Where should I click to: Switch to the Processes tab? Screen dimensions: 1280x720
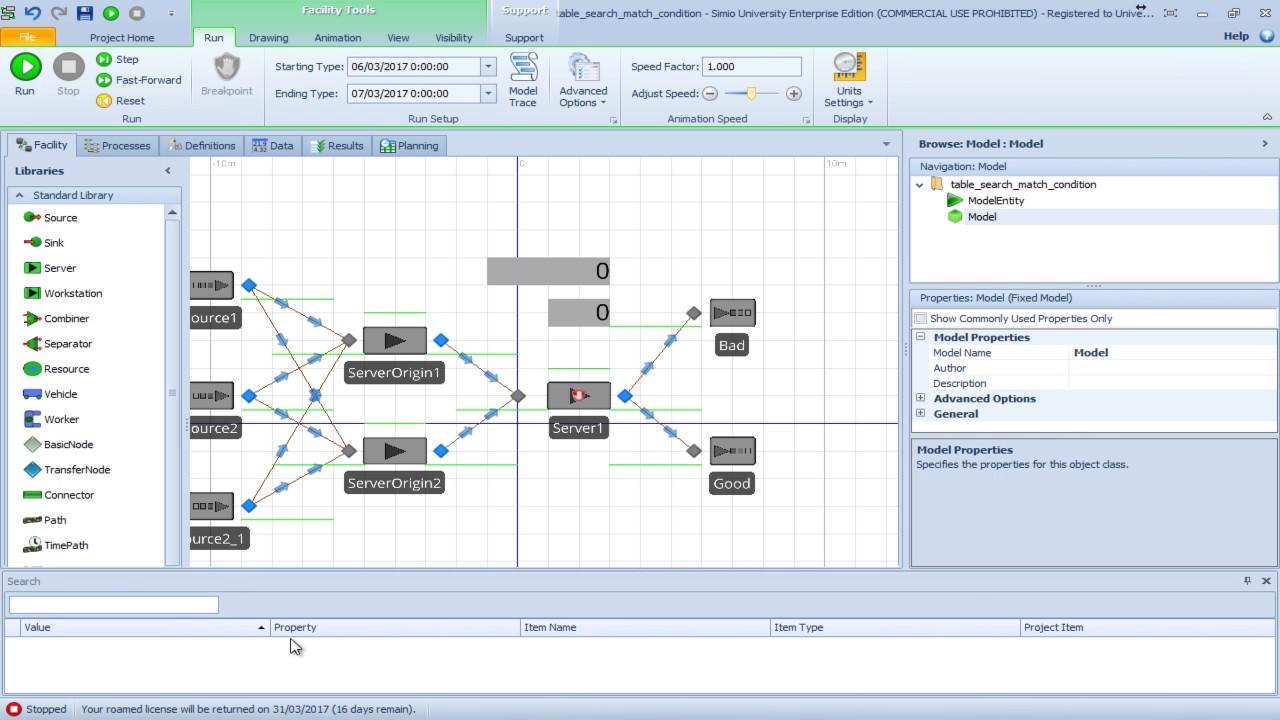(117, 146)
